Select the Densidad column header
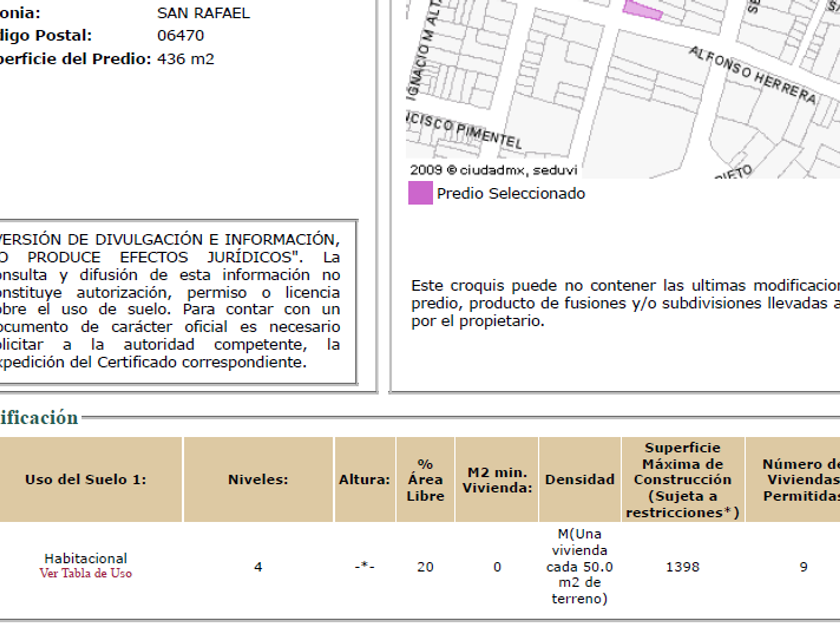The image size is (840, 630). point(579,480)
